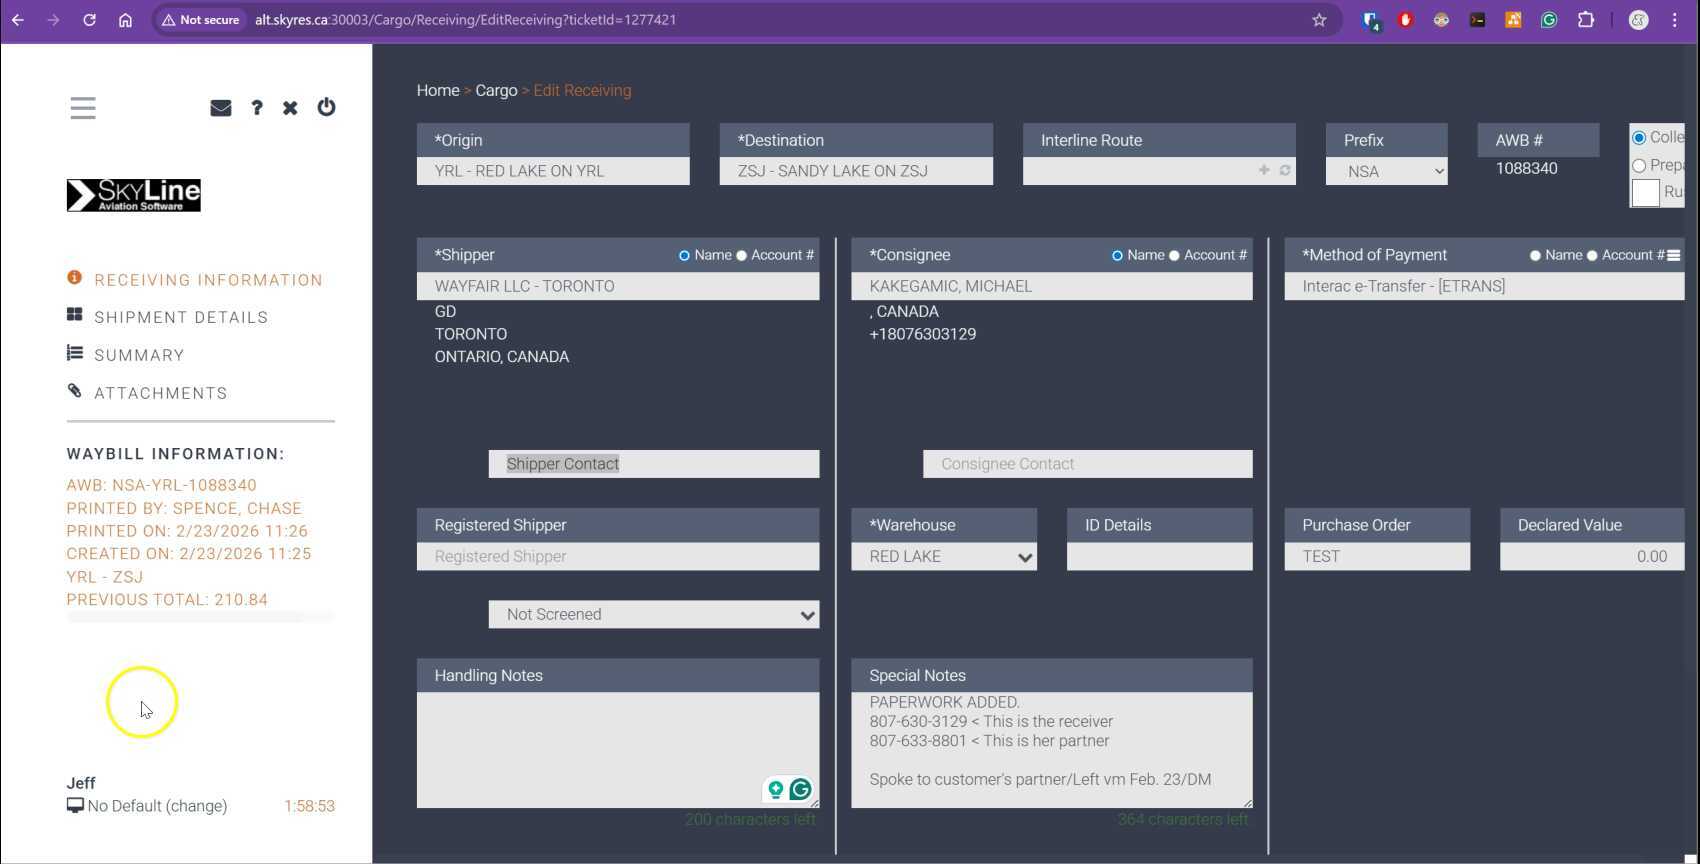Open the Prefix NSA dropdown

click(1386, 172)
